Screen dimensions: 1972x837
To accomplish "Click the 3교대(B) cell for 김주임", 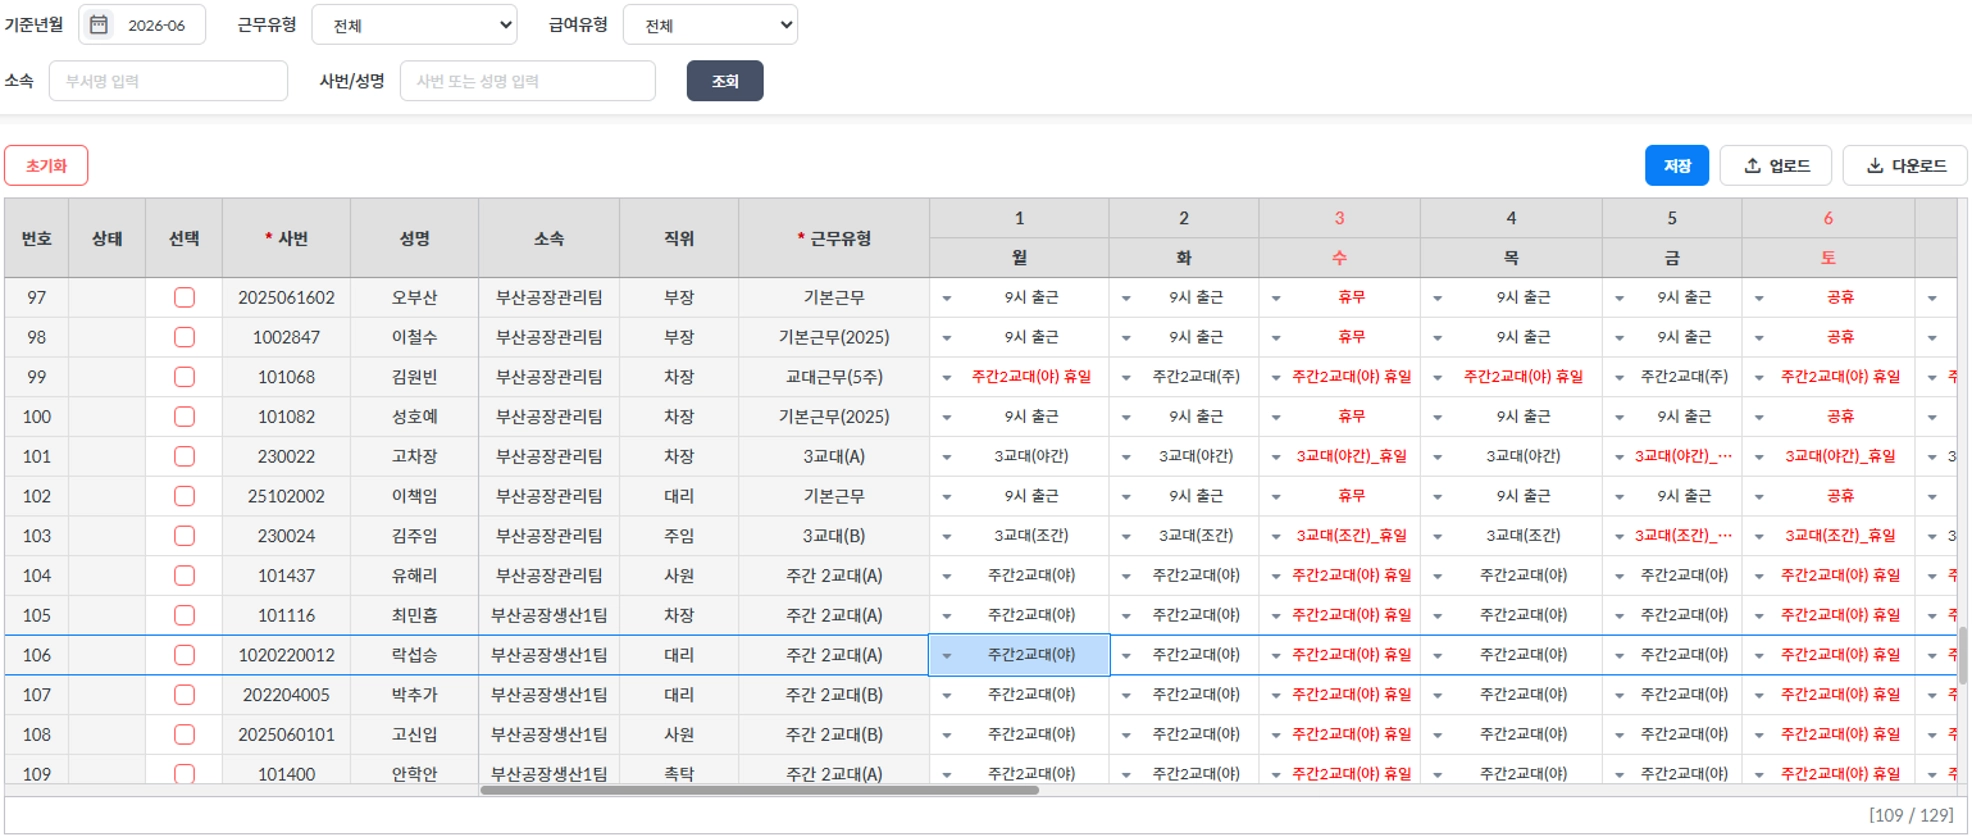I will click(834, 536).
